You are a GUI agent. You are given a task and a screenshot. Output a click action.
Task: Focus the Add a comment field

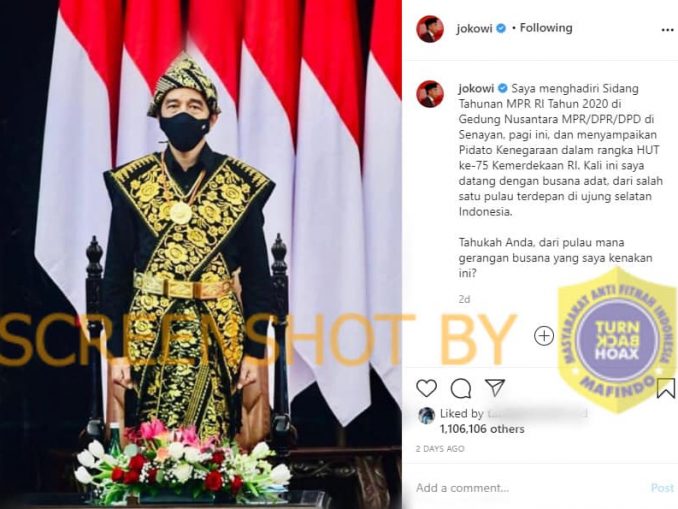pyautogui.click(x=530, y=488)
